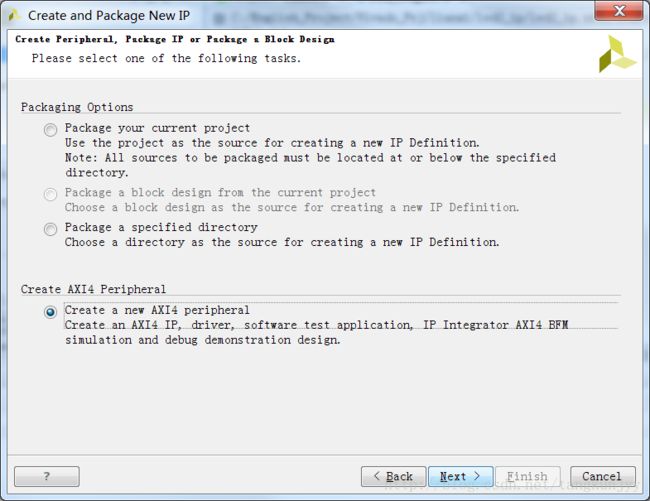
Task: Click the 'Packaging Options' section heading
Action: pyautogui.click(x=77, y=107)
